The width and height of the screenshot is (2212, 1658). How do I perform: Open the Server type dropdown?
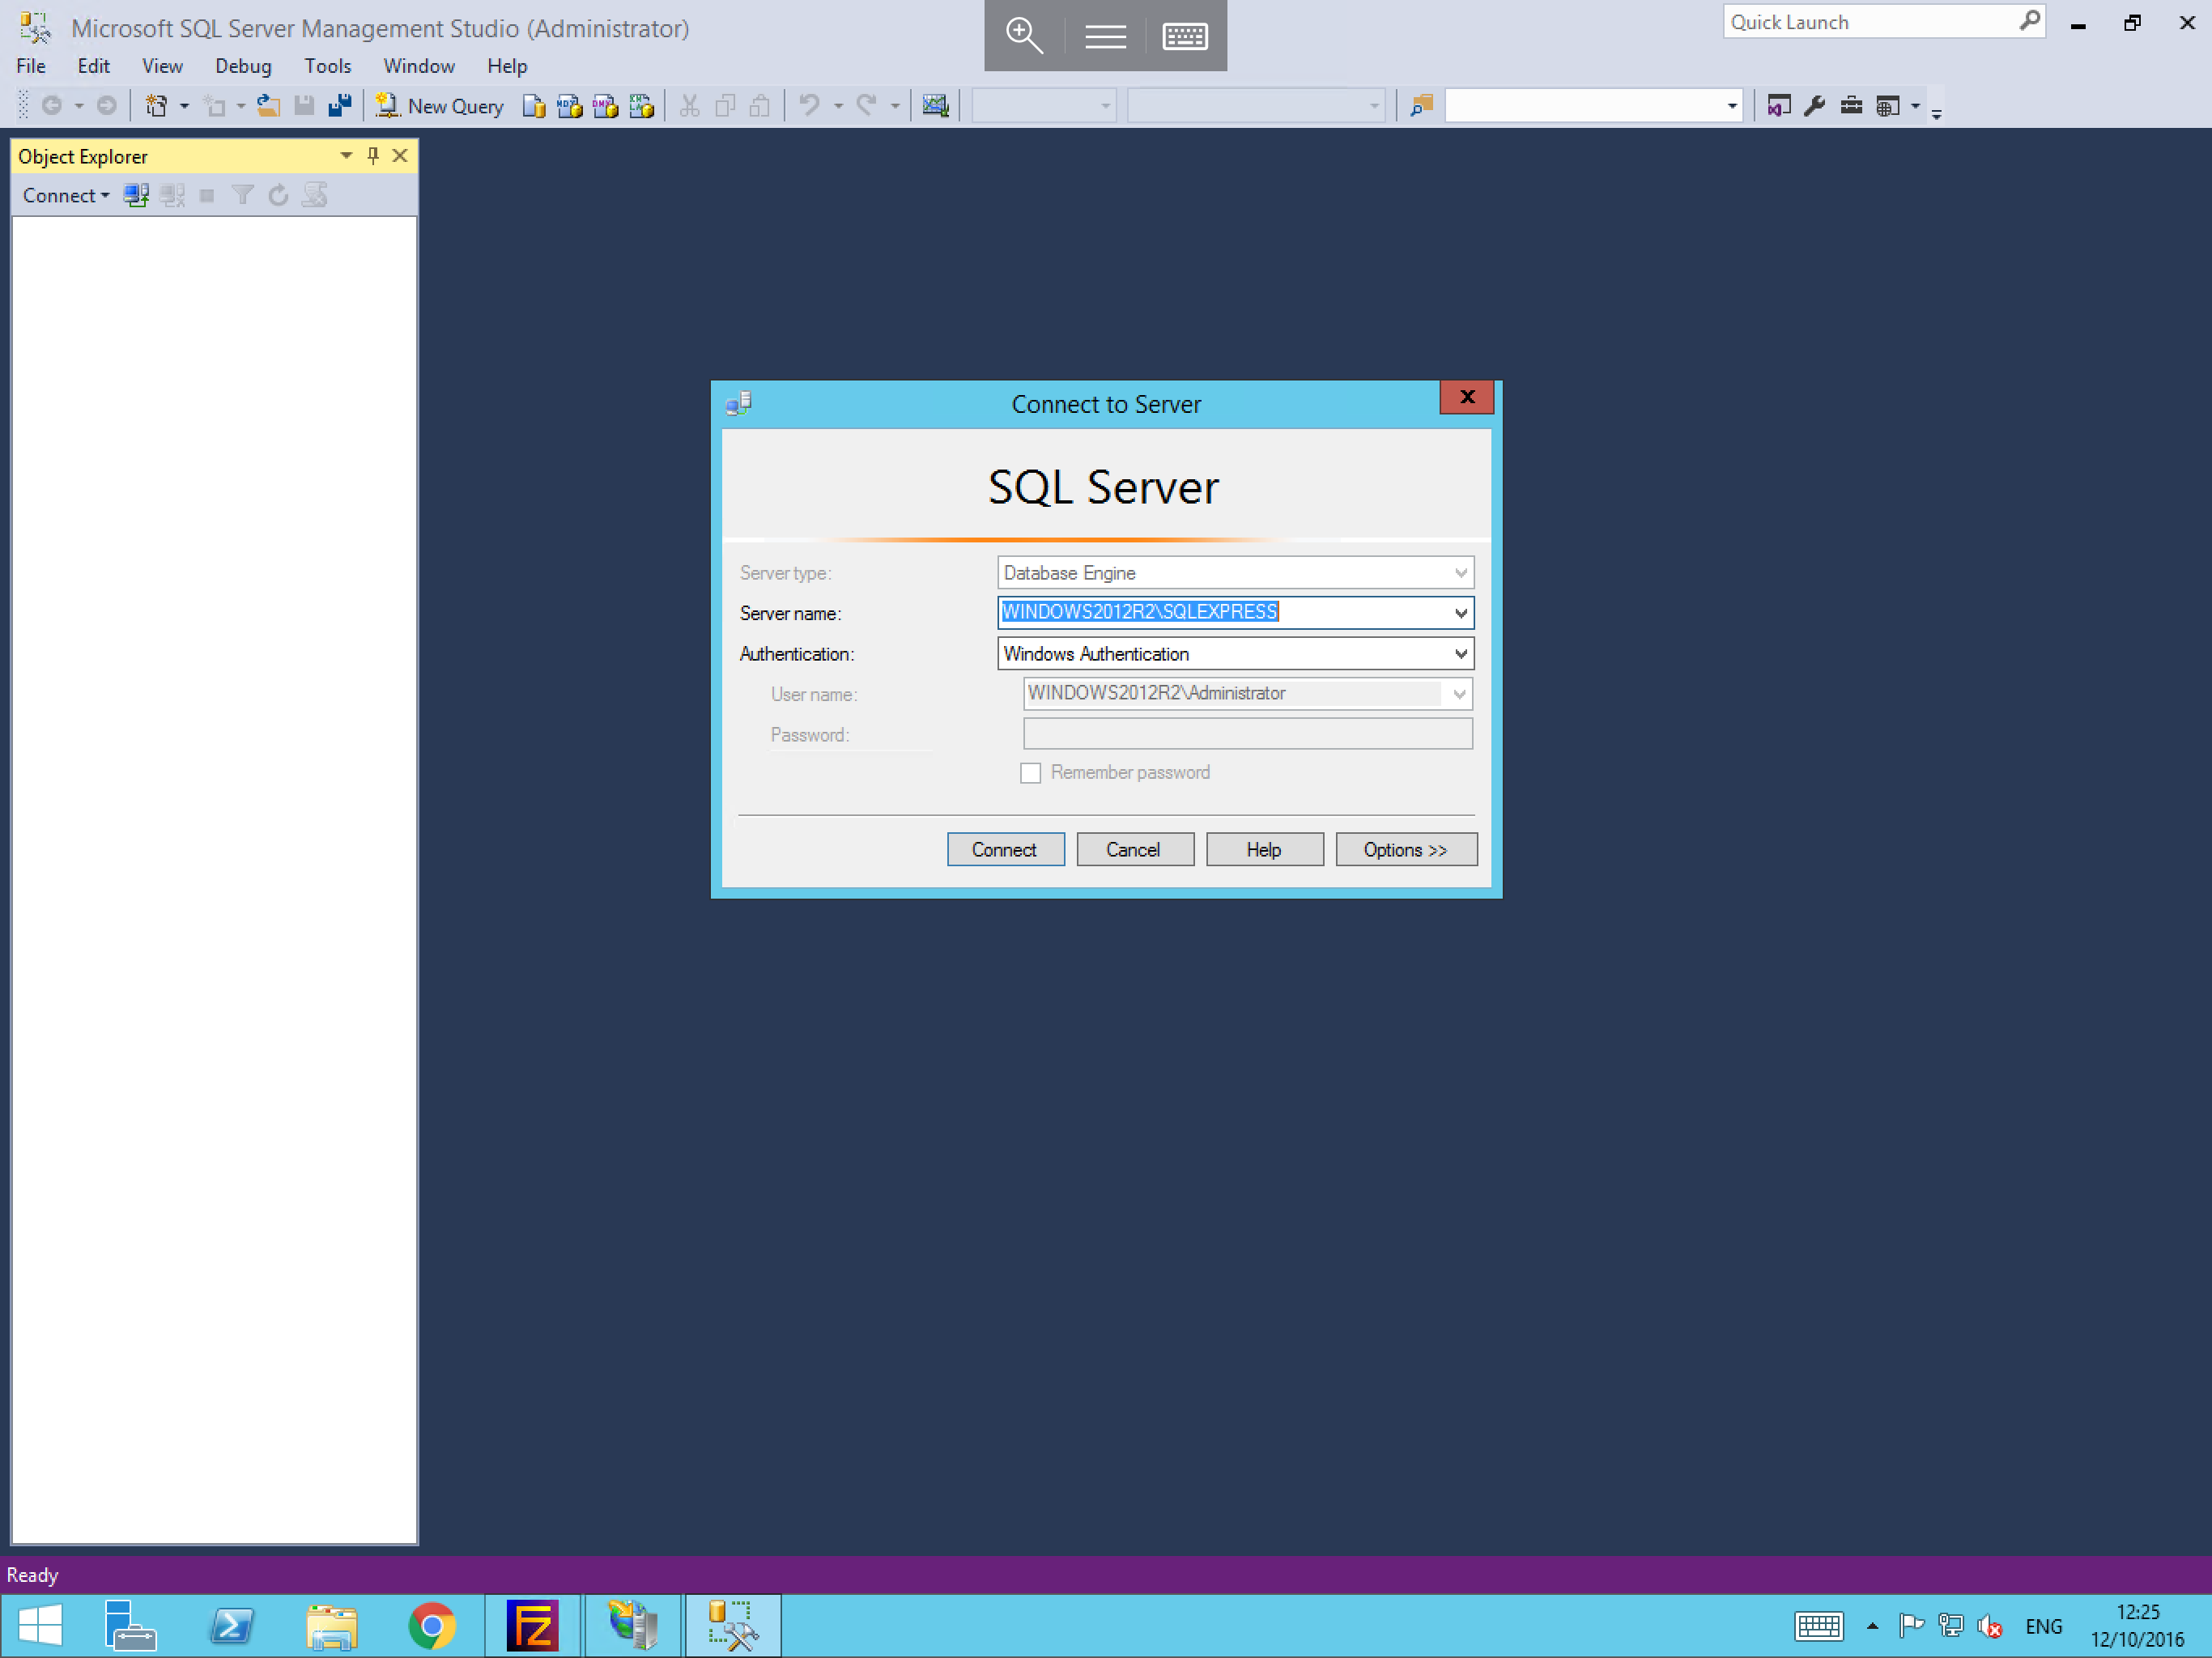pos(1461,573)
